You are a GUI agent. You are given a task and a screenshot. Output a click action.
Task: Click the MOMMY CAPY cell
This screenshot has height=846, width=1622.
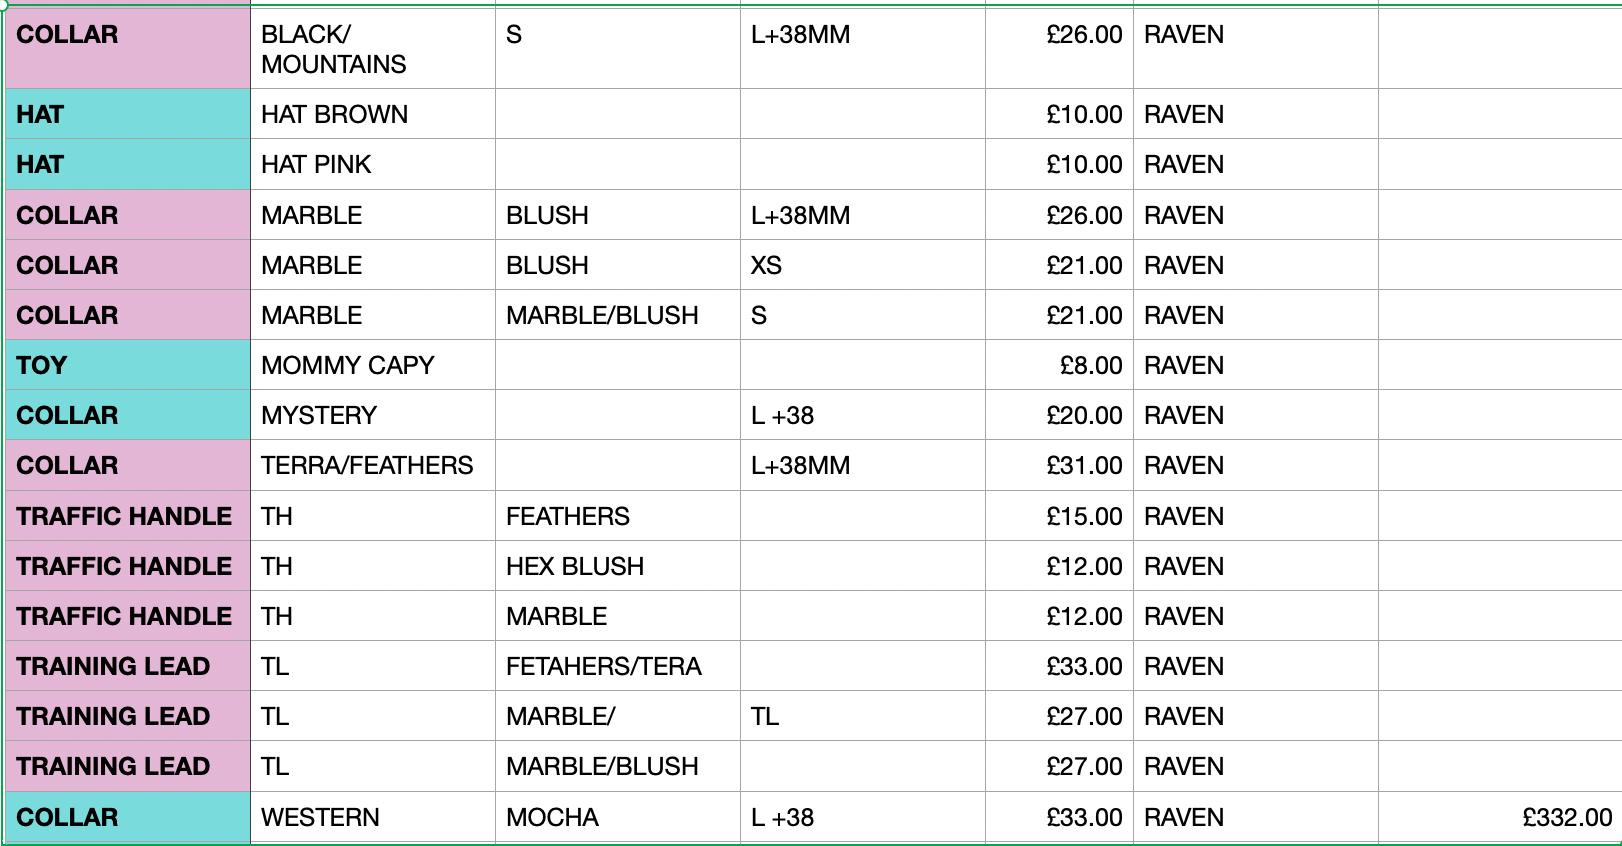[372, 365]
